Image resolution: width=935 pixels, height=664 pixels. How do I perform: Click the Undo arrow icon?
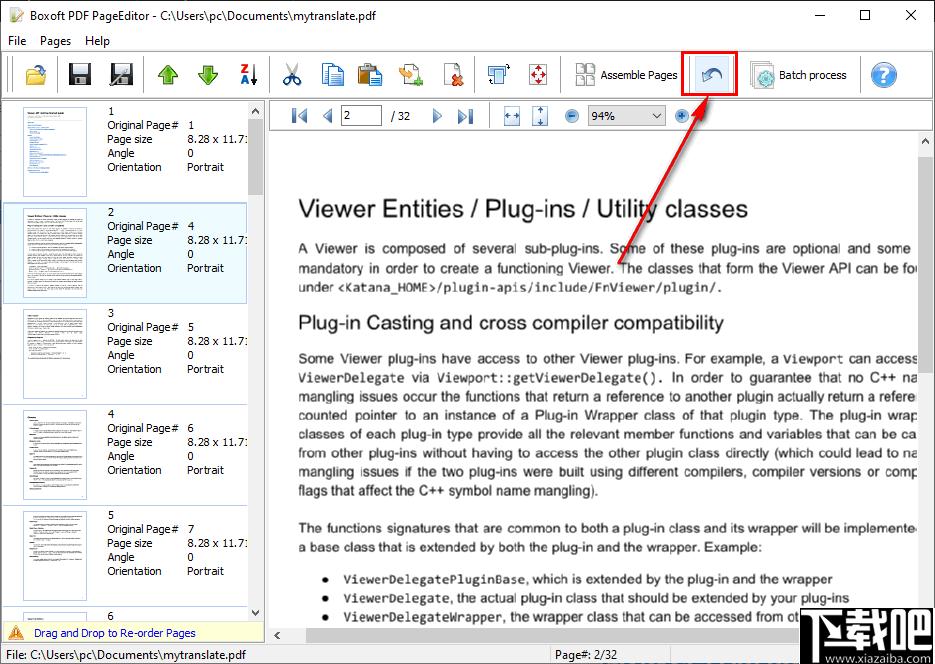tap(710, 75)
